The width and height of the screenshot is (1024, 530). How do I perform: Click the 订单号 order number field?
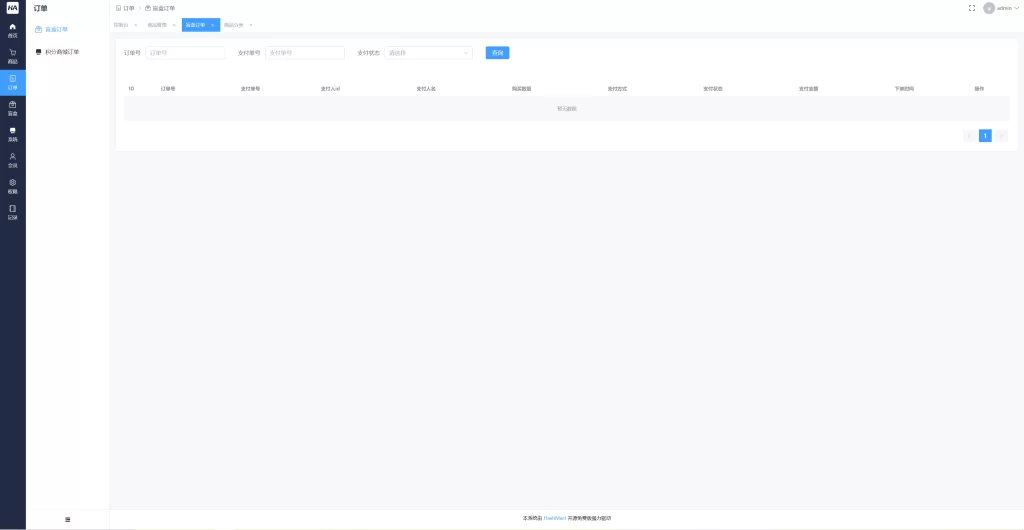[x=185, y=53]
